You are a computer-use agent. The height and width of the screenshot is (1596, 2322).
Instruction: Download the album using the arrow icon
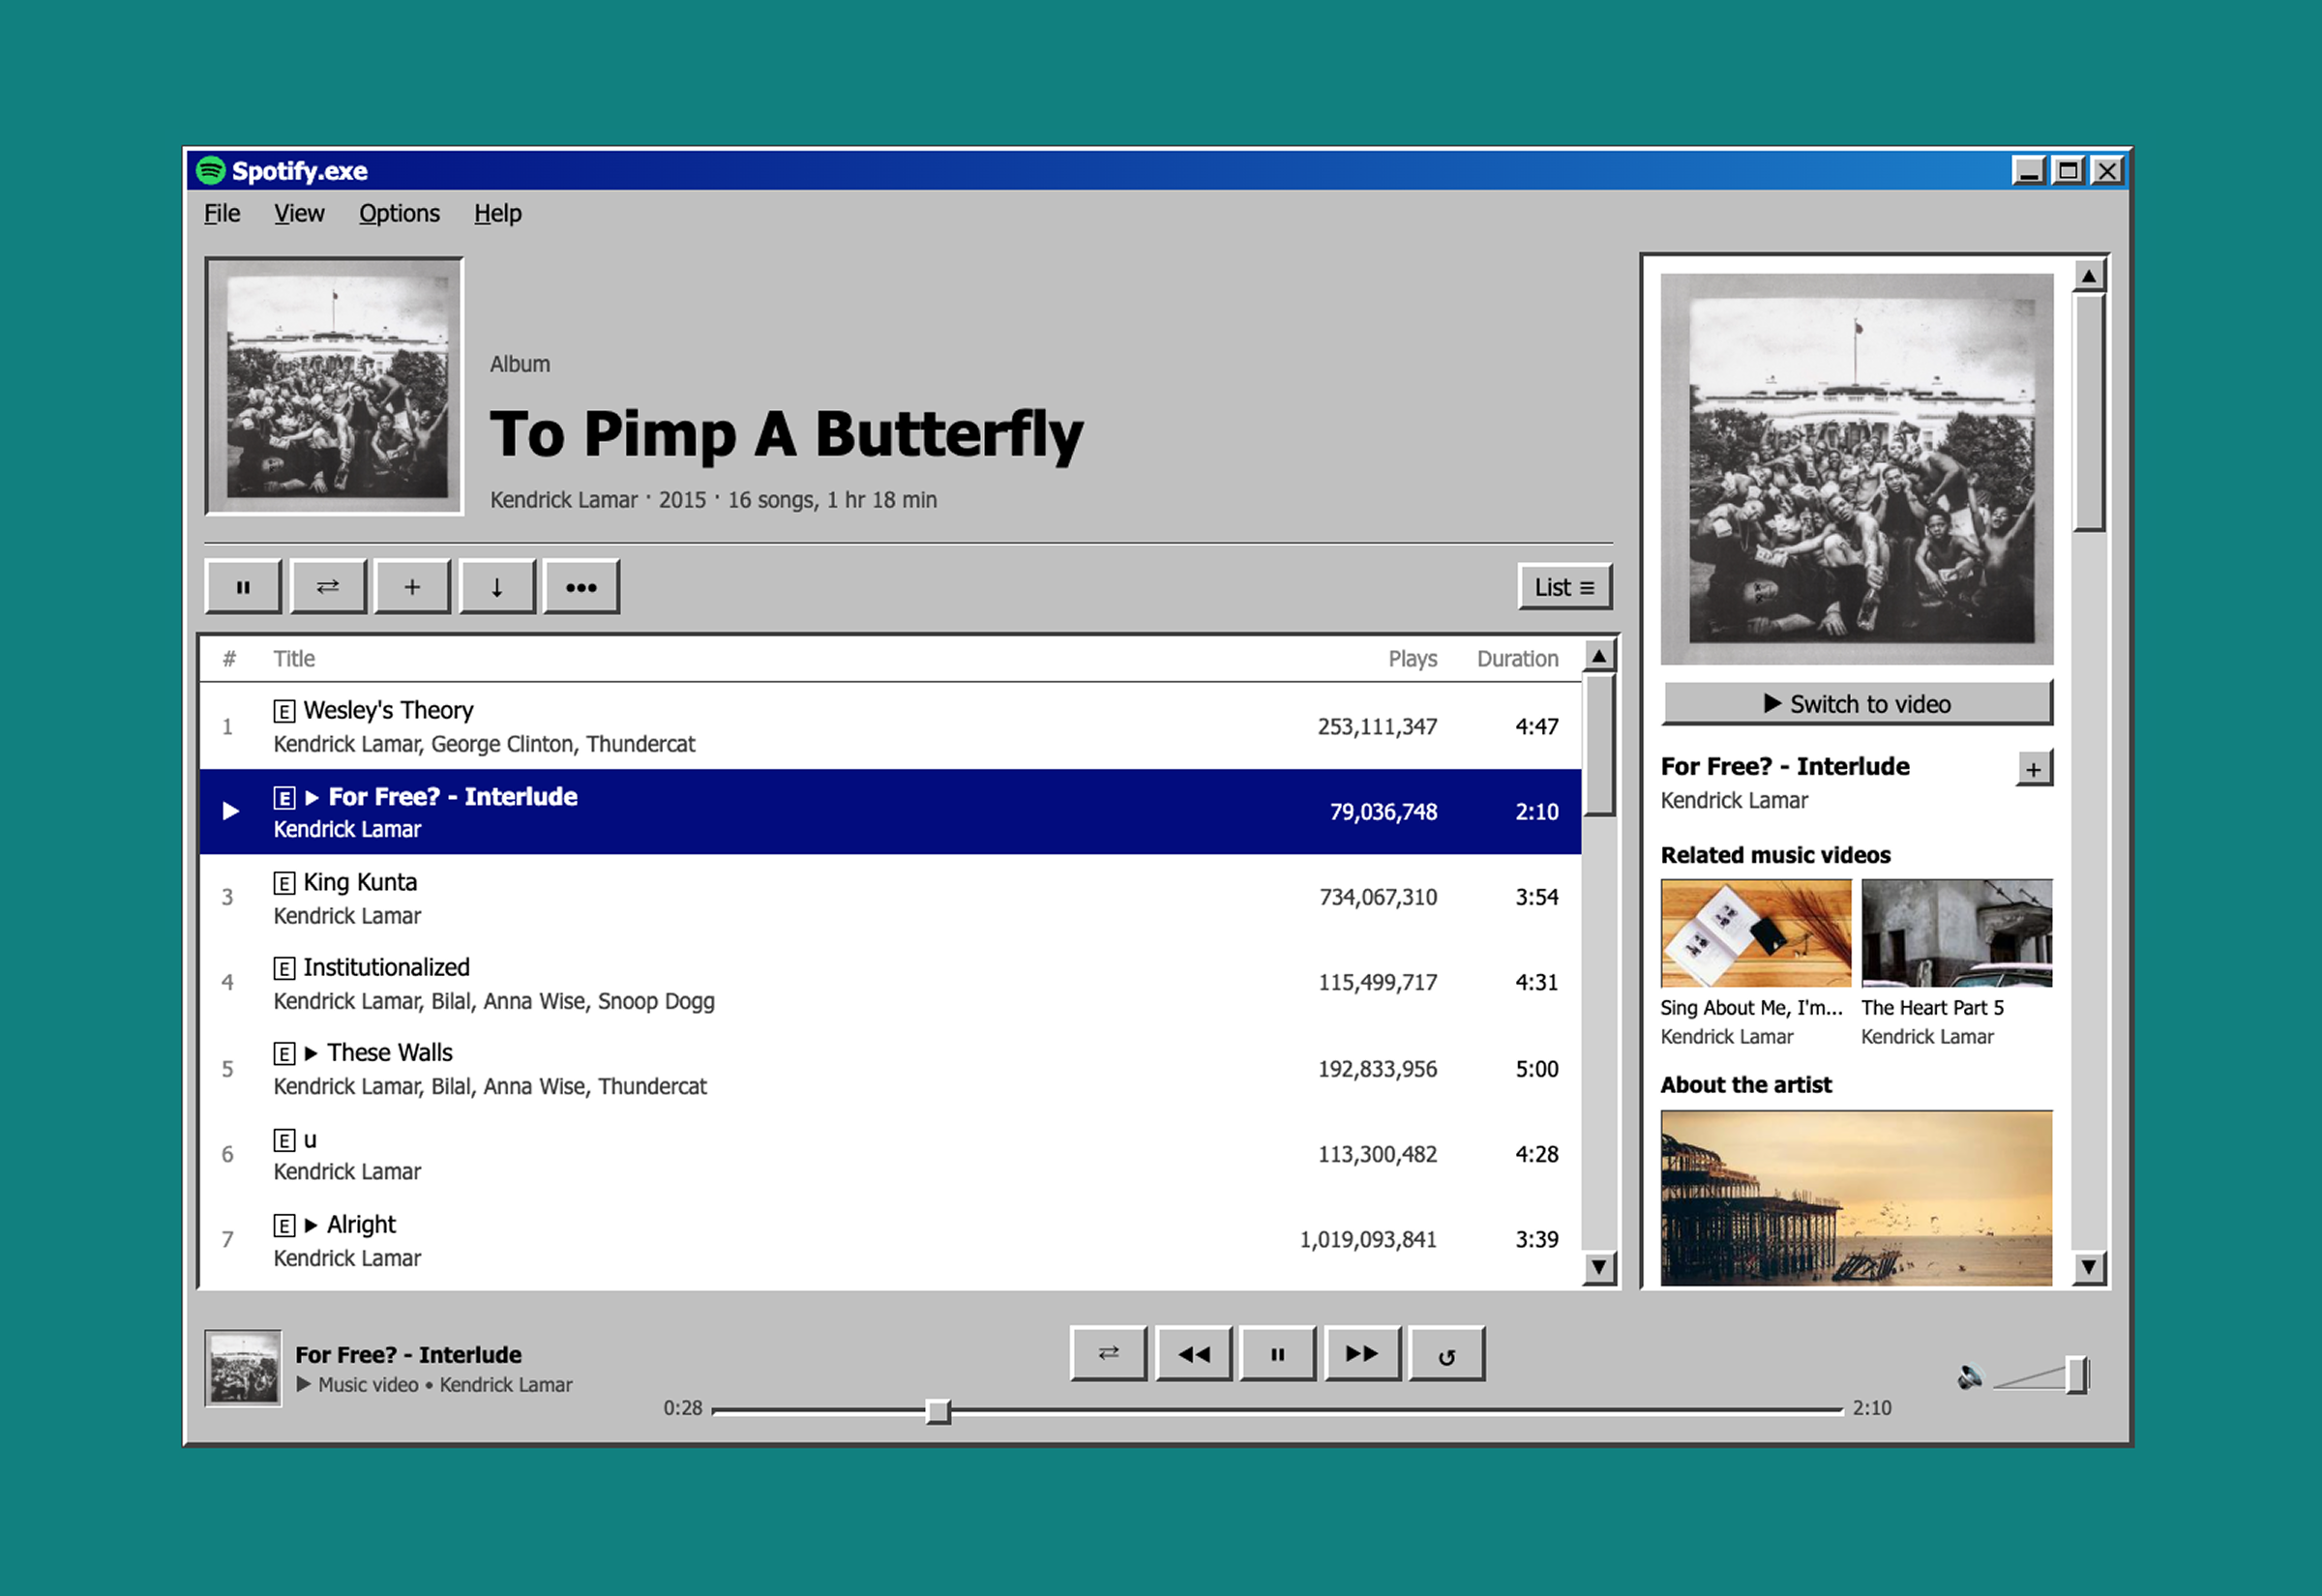click(x=496, y=587)
